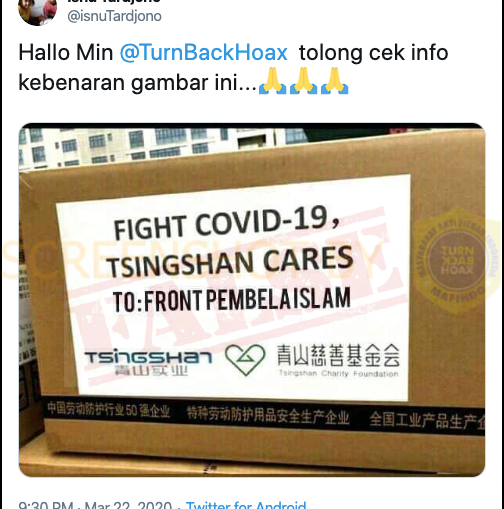The height and width of the screenshot is (509, 504).
Task: Click the tweet text 'kebenaran gambar ini'
Action: [137, 83]
